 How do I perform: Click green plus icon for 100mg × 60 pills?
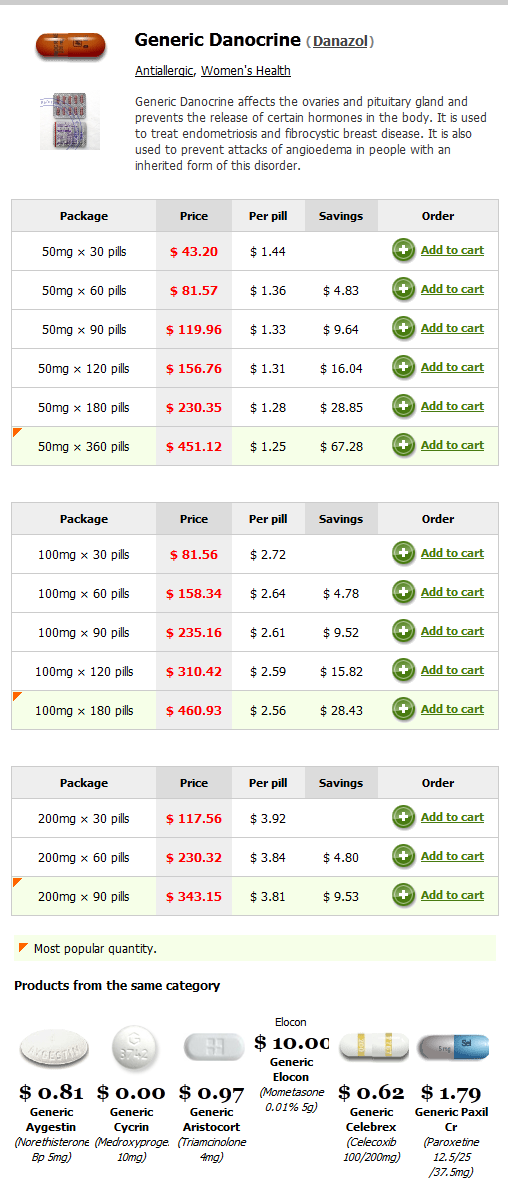(404, 592)
